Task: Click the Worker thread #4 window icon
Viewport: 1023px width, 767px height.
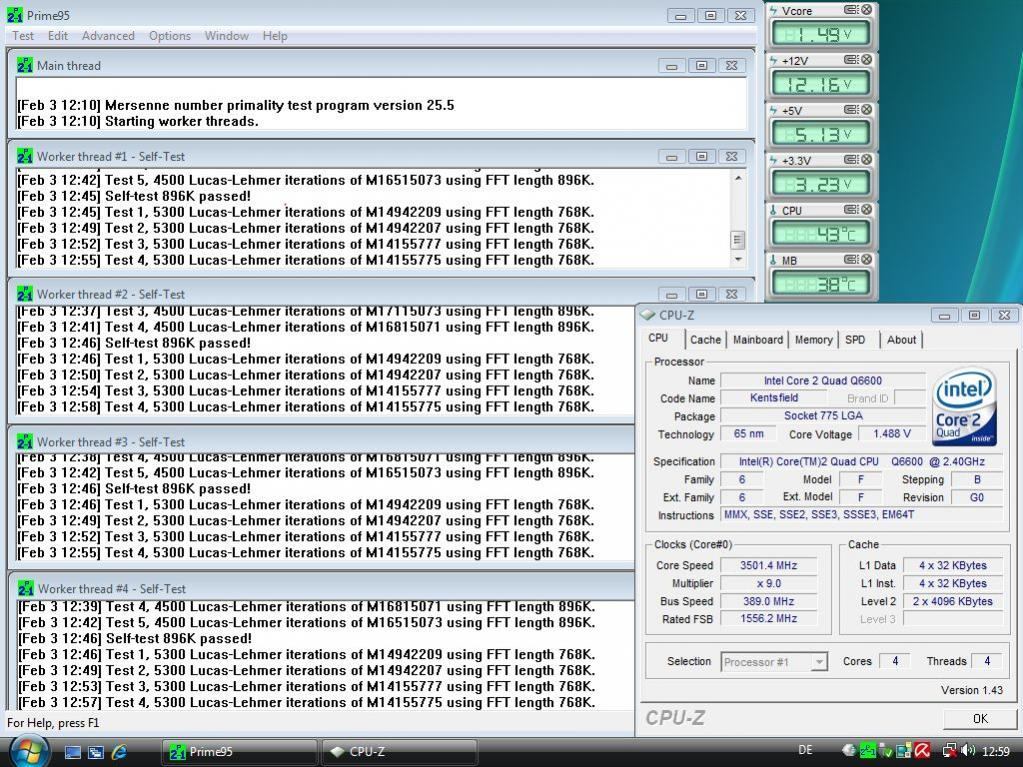Action: pos(25,588)
